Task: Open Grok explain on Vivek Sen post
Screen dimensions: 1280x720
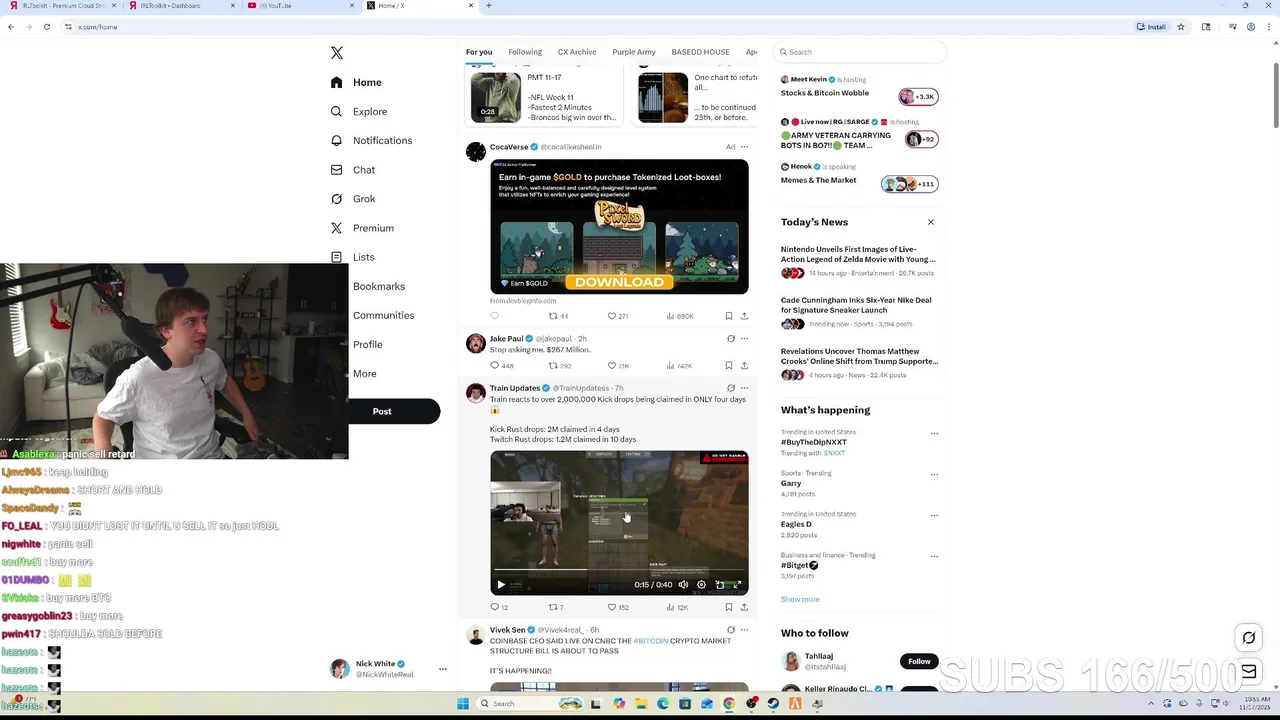Action: pyautogui.click(x=731, y=630)
